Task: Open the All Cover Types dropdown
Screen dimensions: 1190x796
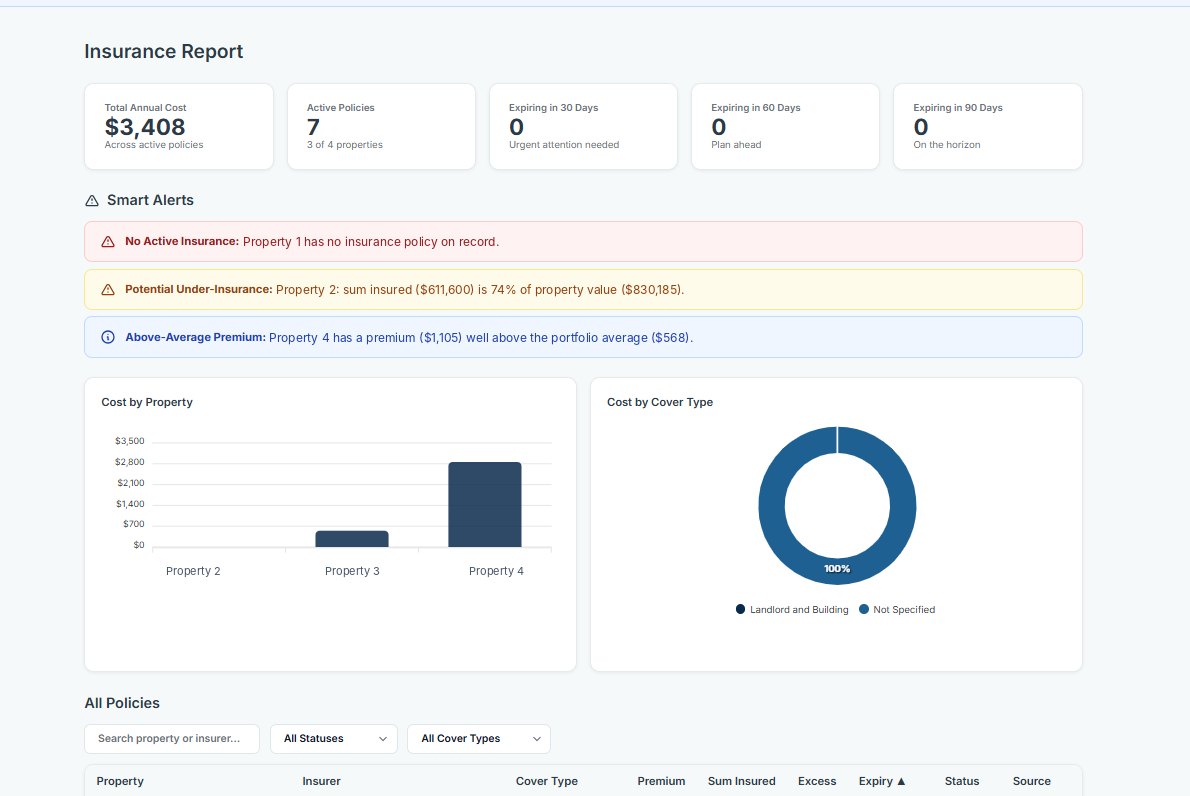Action: (479, 738)
